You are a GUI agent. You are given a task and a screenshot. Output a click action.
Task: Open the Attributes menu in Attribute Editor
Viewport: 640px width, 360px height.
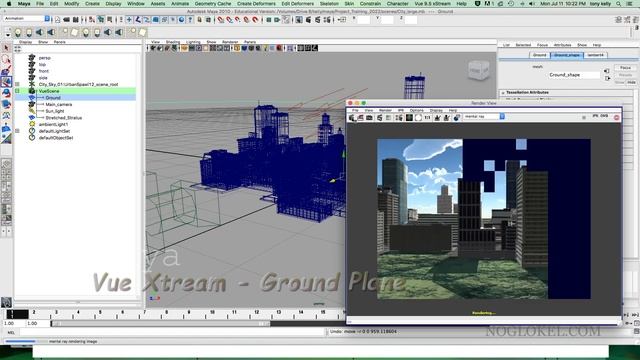pyautogui.click(x=562, y=45)
